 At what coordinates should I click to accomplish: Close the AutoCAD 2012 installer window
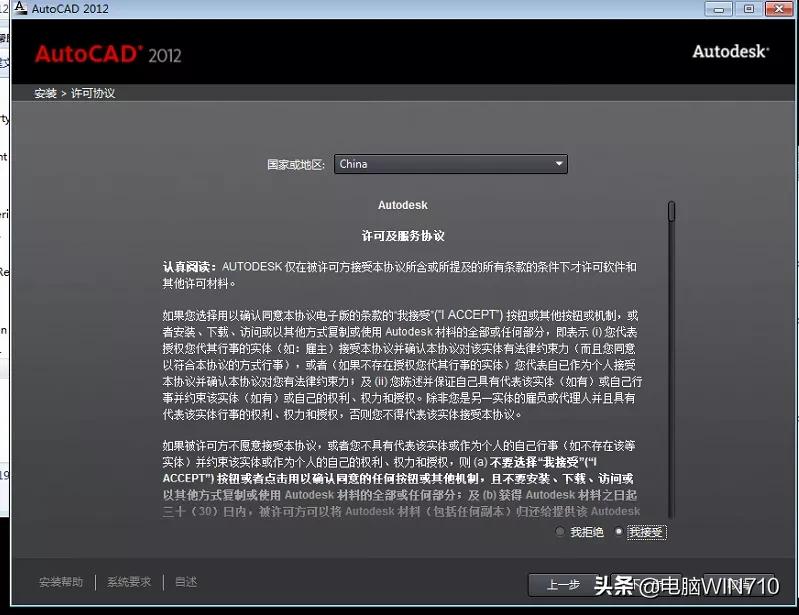pyautogui.click(x=779, y=9)
